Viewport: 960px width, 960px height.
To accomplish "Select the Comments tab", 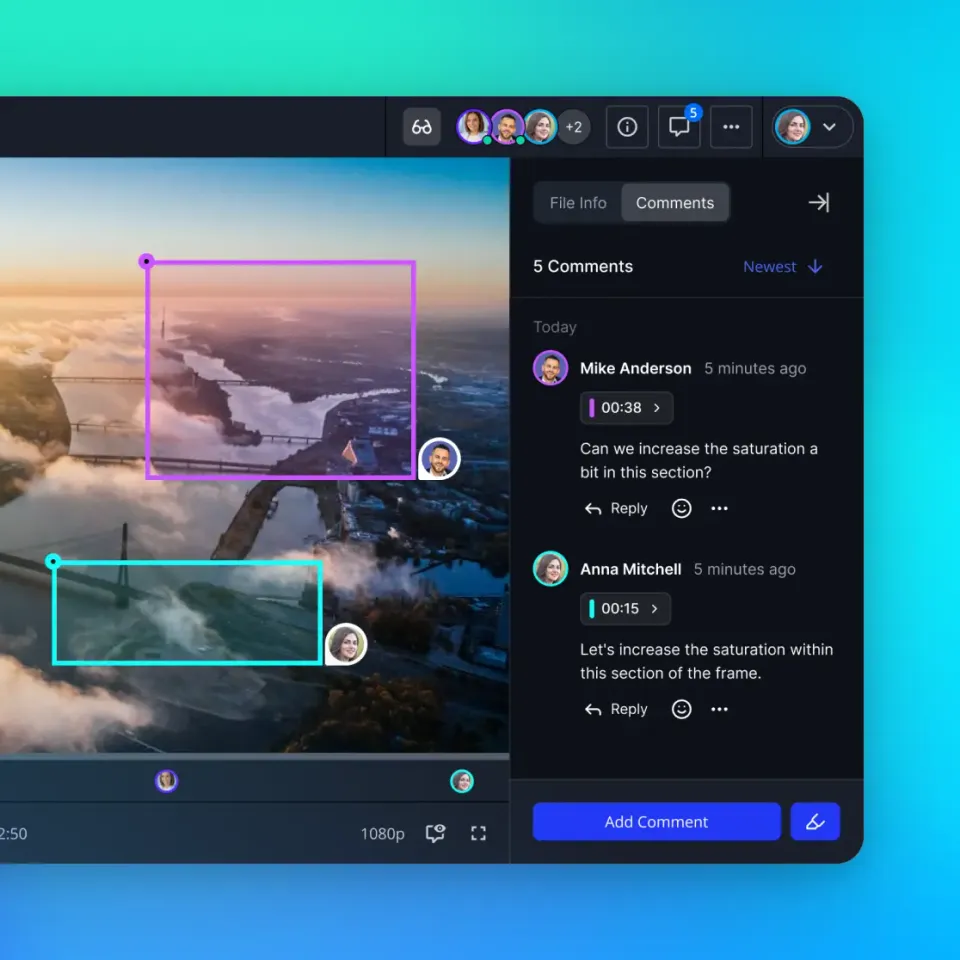I will [x=674, y=202].
